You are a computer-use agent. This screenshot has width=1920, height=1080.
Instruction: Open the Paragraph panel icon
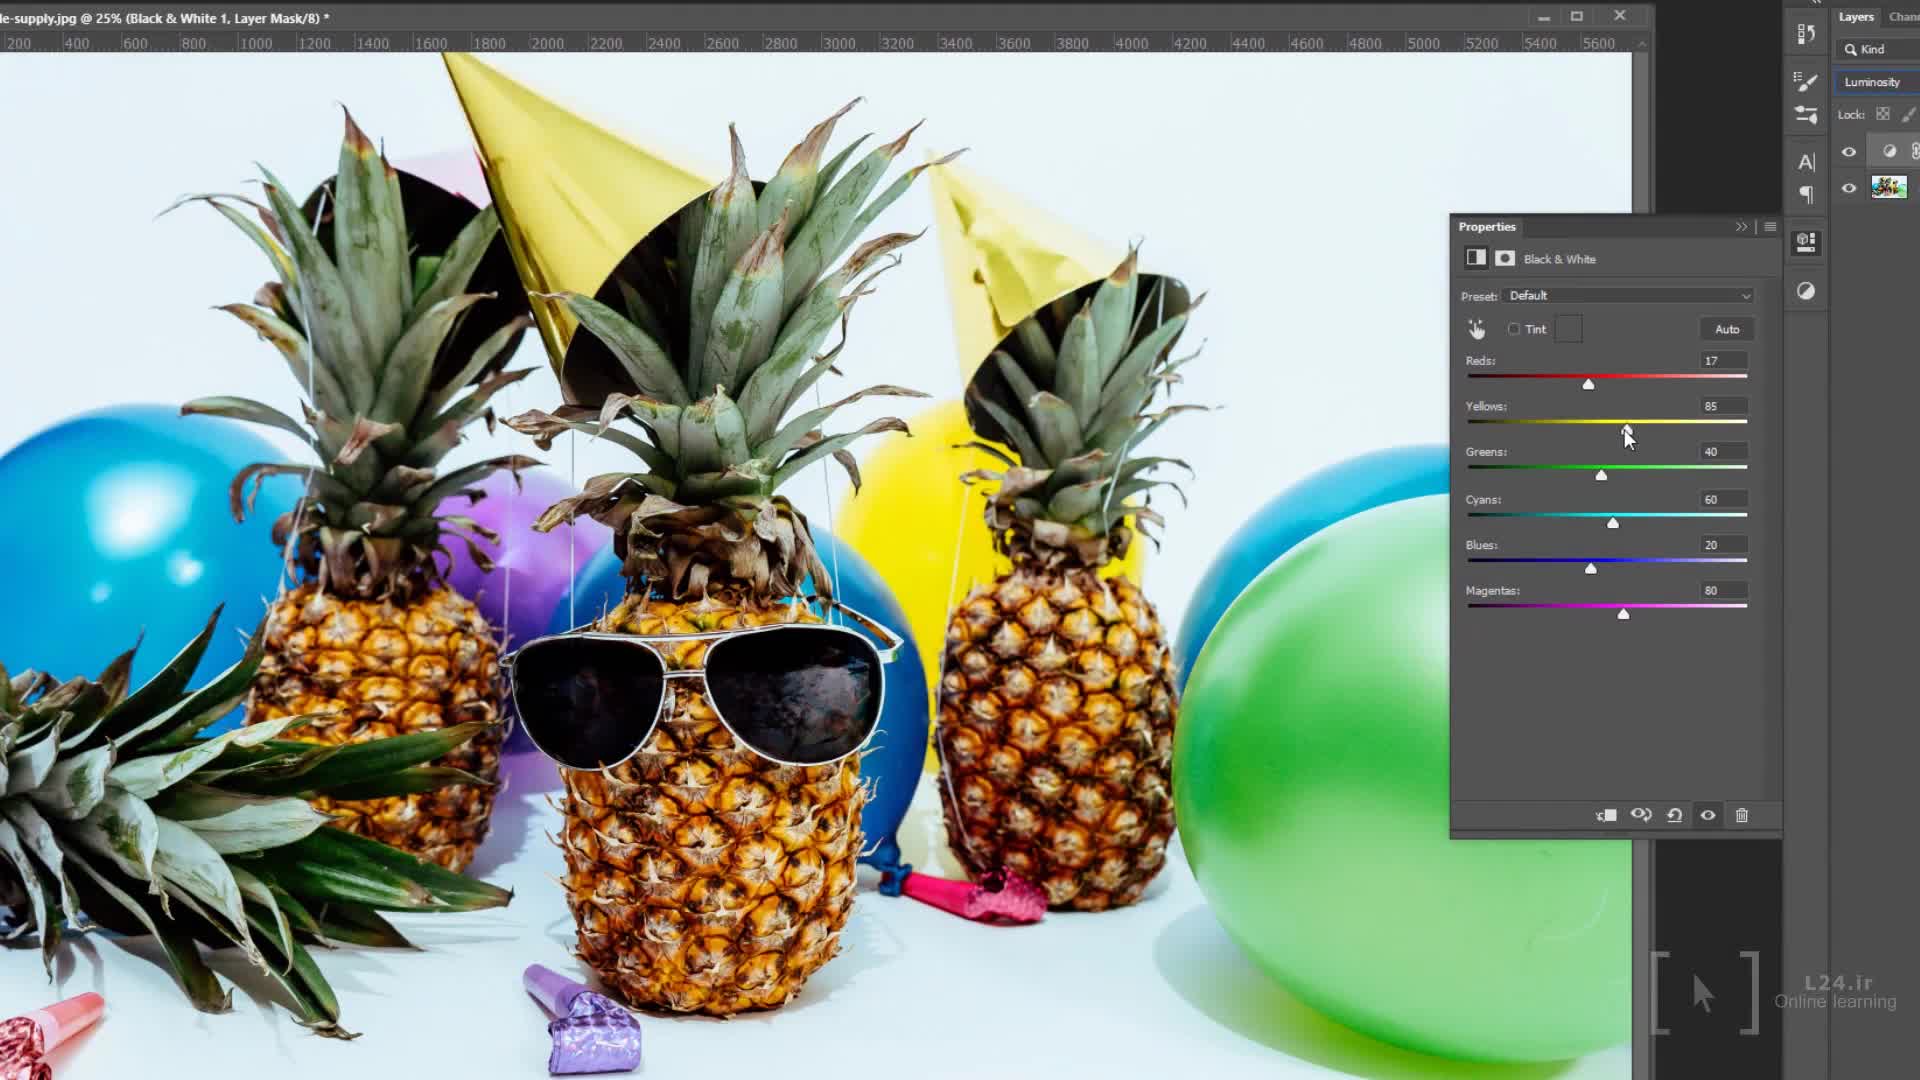(1806, 194)
